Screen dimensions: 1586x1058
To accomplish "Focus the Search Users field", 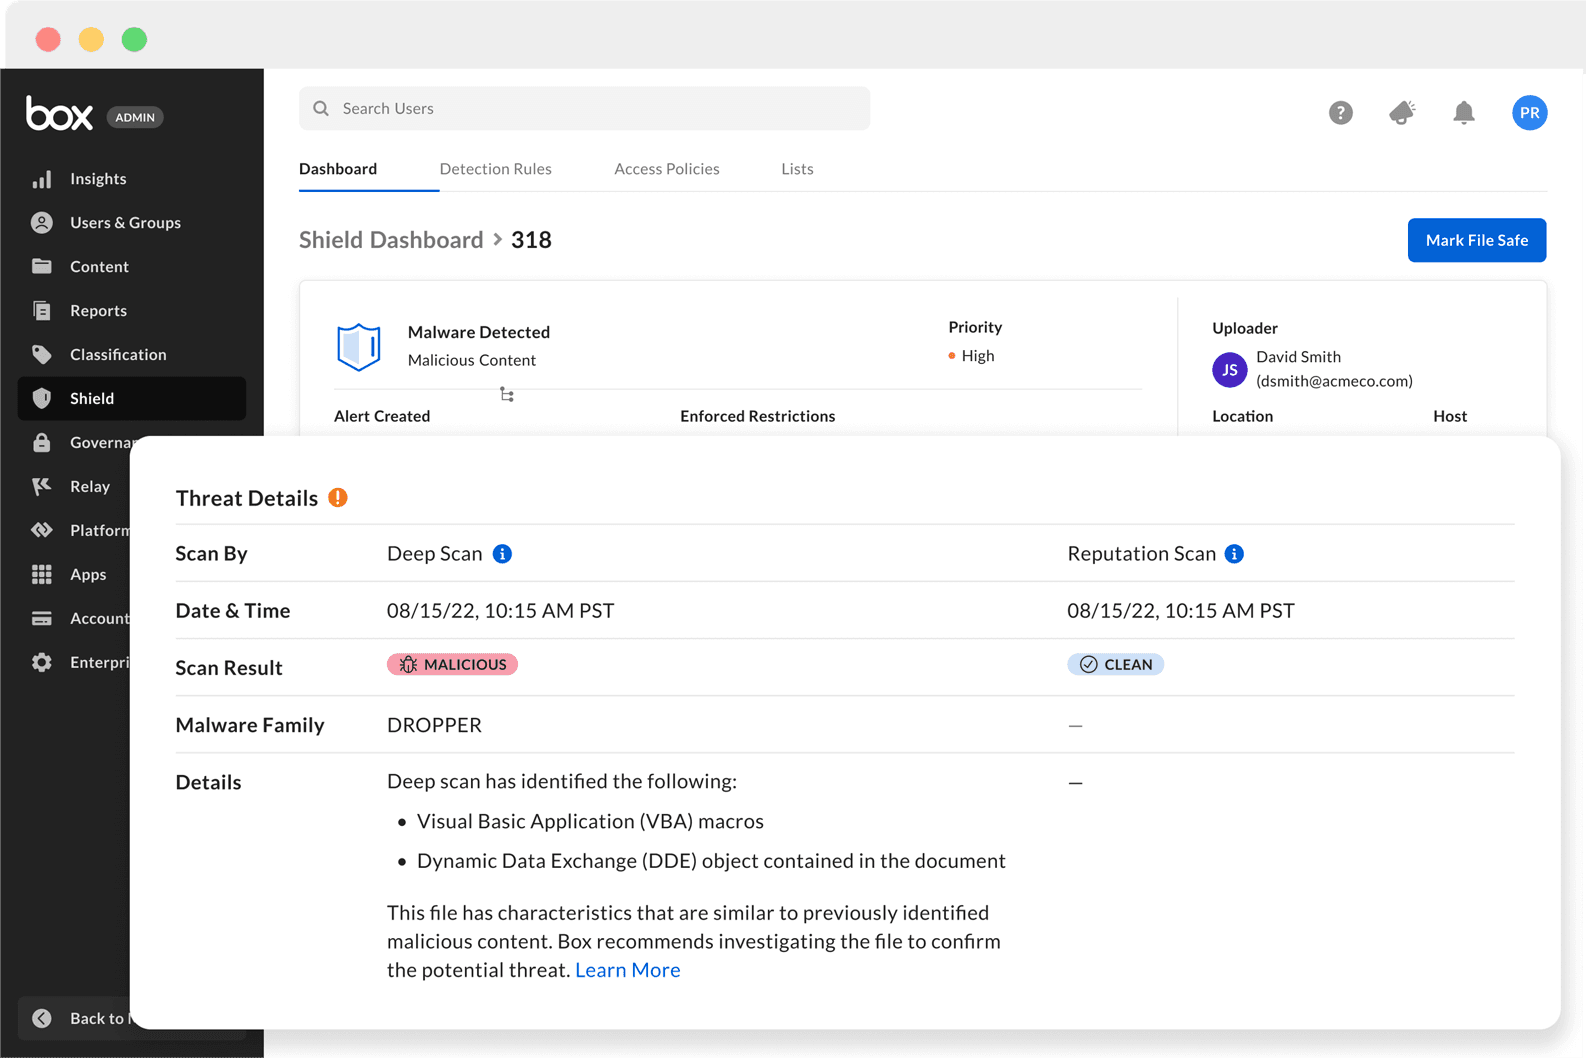I will pos(584,108).
